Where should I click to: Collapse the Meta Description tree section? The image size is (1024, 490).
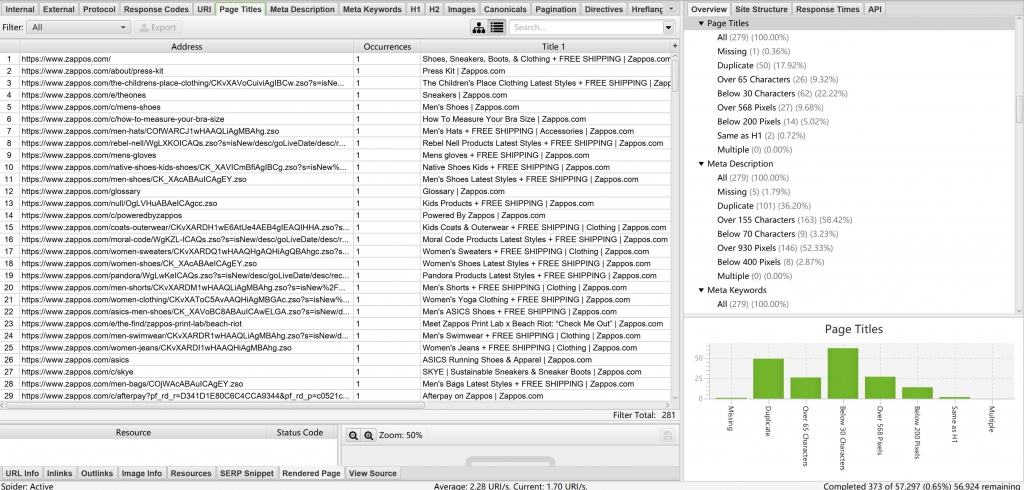[701, 164]
